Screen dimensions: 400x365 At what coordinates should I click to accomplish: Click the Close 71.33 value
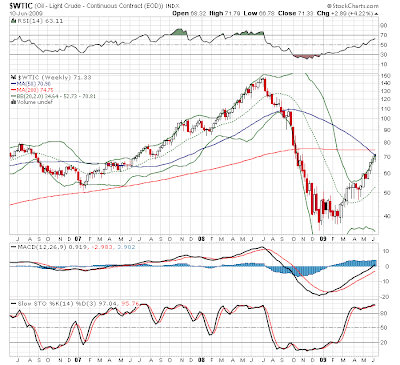click(296, 13)
